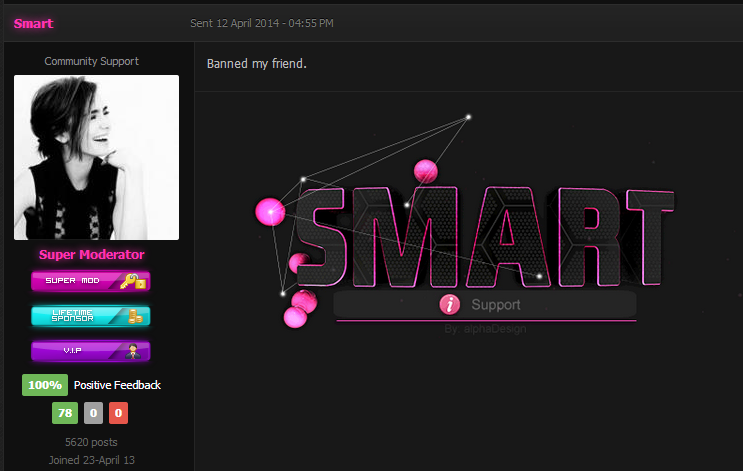Open the Smart username profile link
Viewport: 743px width, 471px height.
34,23
